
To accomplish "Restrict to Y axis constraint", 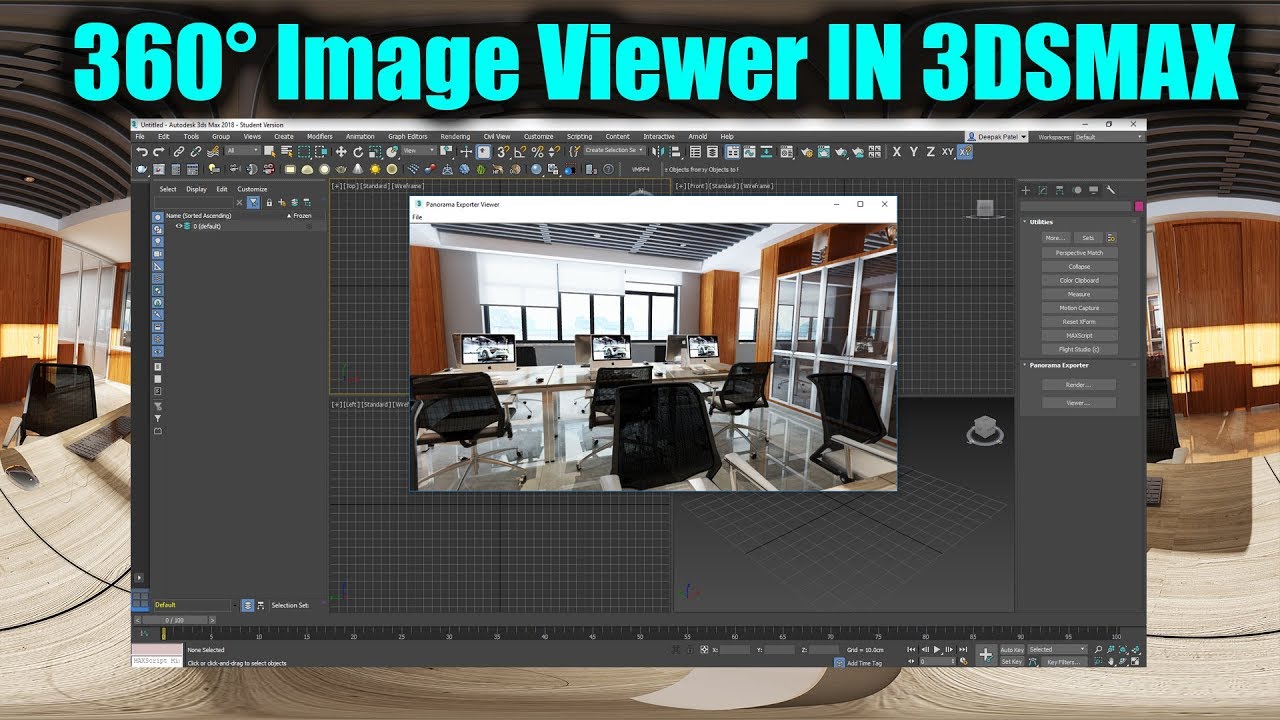I will 913,151.
